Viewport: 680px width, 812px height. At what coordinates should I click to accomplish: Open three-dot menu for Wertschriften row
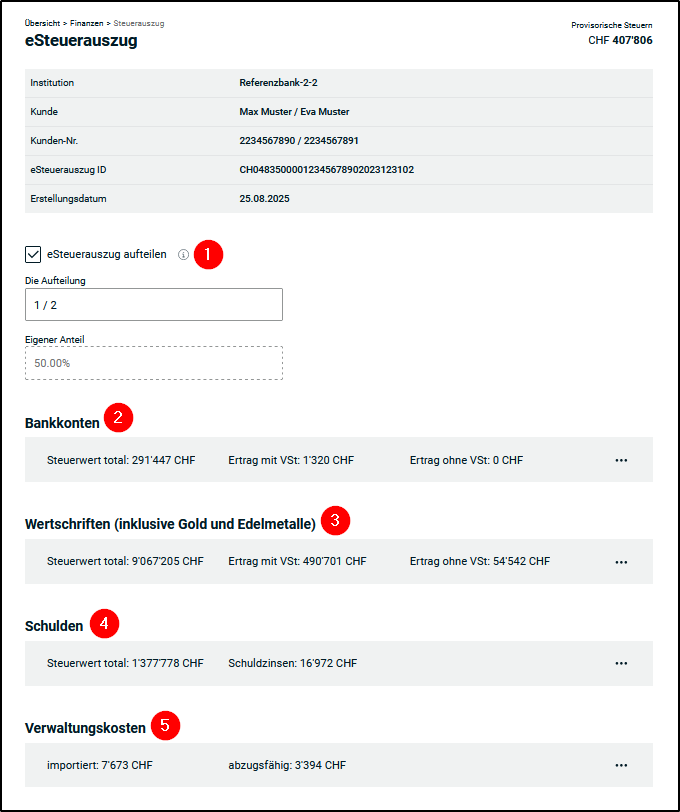pyautogui.click(x=621, y=562)
